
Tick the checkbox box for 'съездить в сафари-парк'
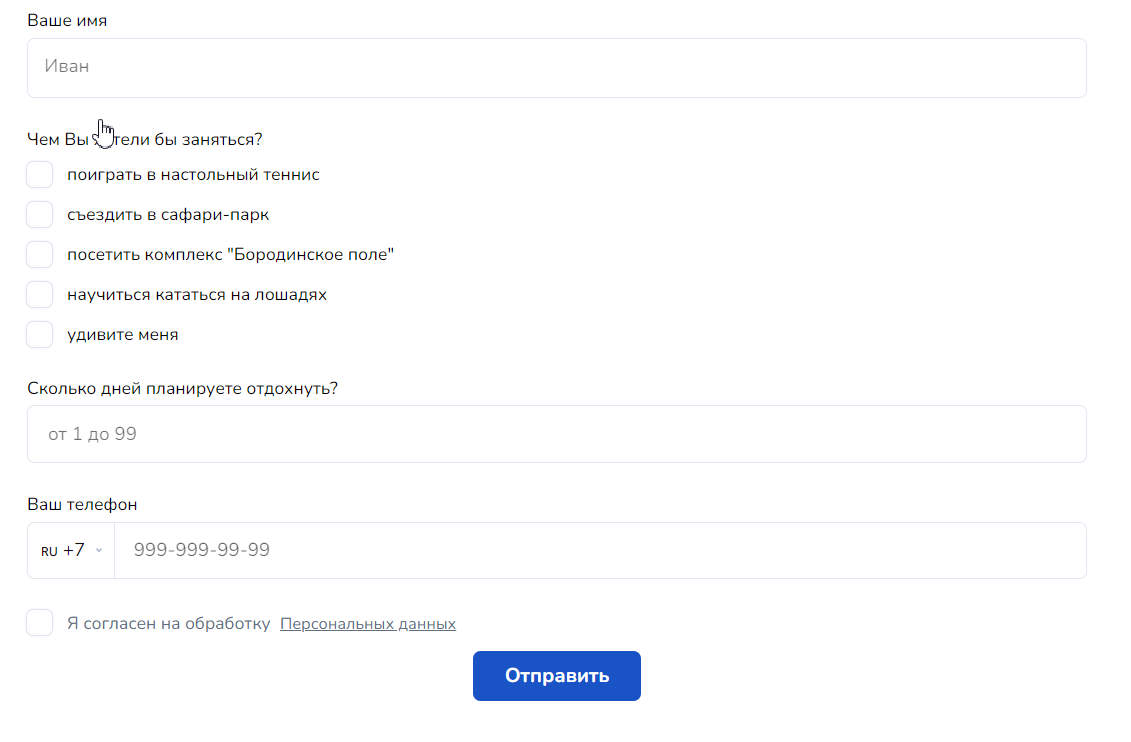[40, 215]
